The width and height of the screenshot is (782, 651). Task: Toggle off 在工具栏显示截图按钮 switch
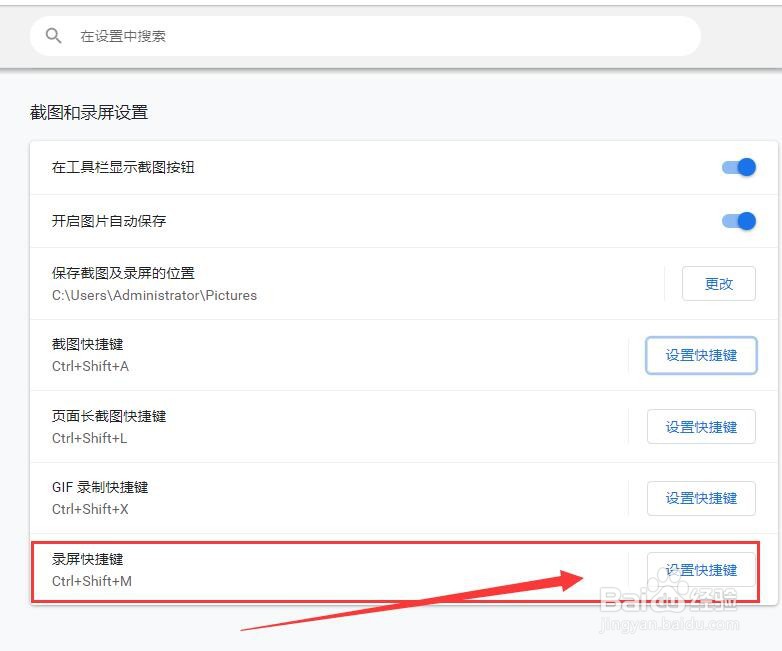(x=739, y=167)
